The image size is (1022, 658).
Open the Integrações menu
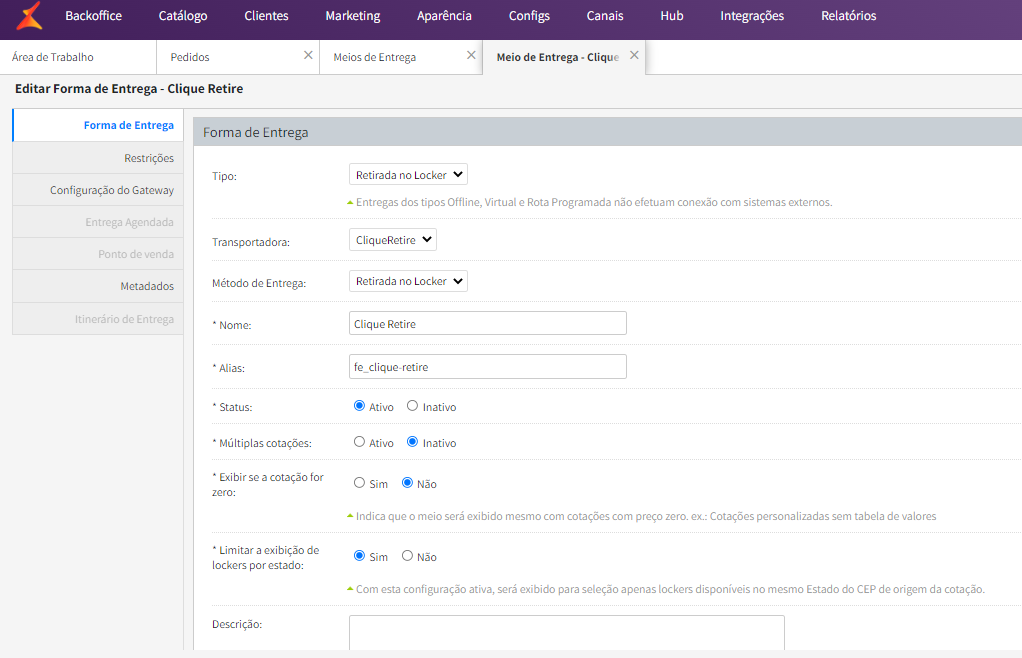click(752, 16)
